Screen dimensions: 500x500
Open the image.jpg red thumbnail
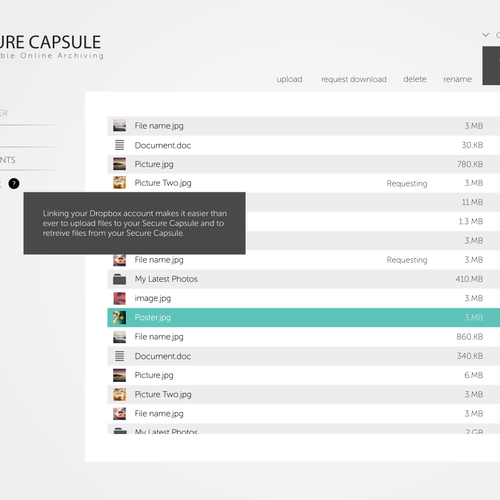coord(119,298)
